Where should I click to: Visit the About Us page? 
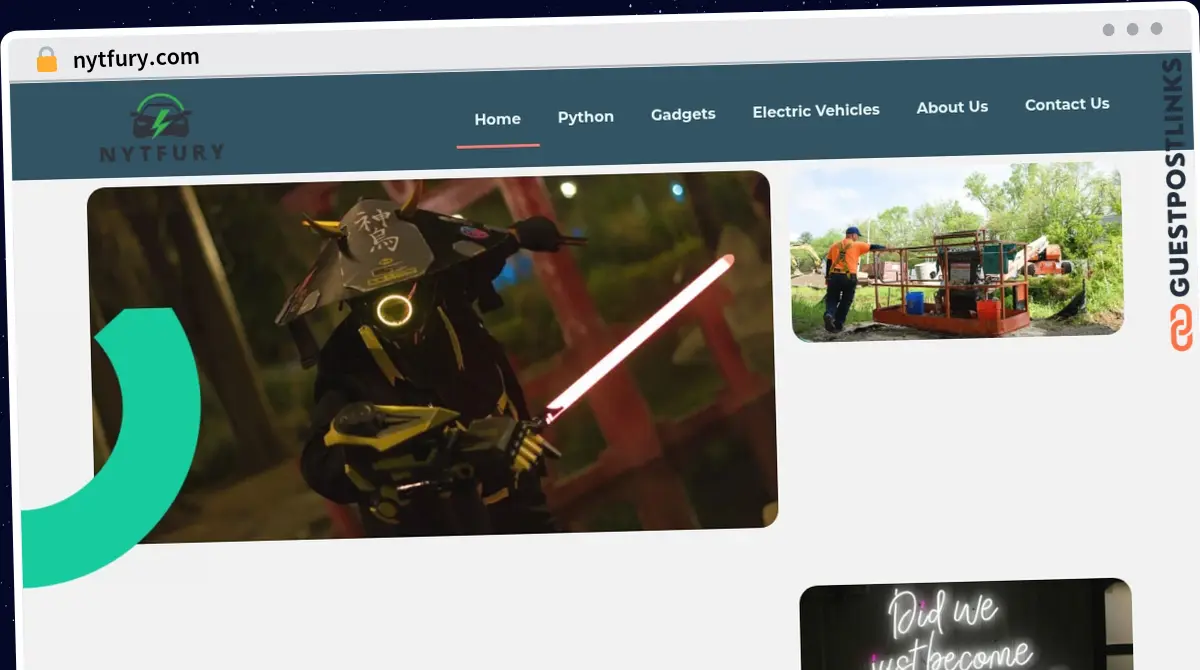[952, 107]
